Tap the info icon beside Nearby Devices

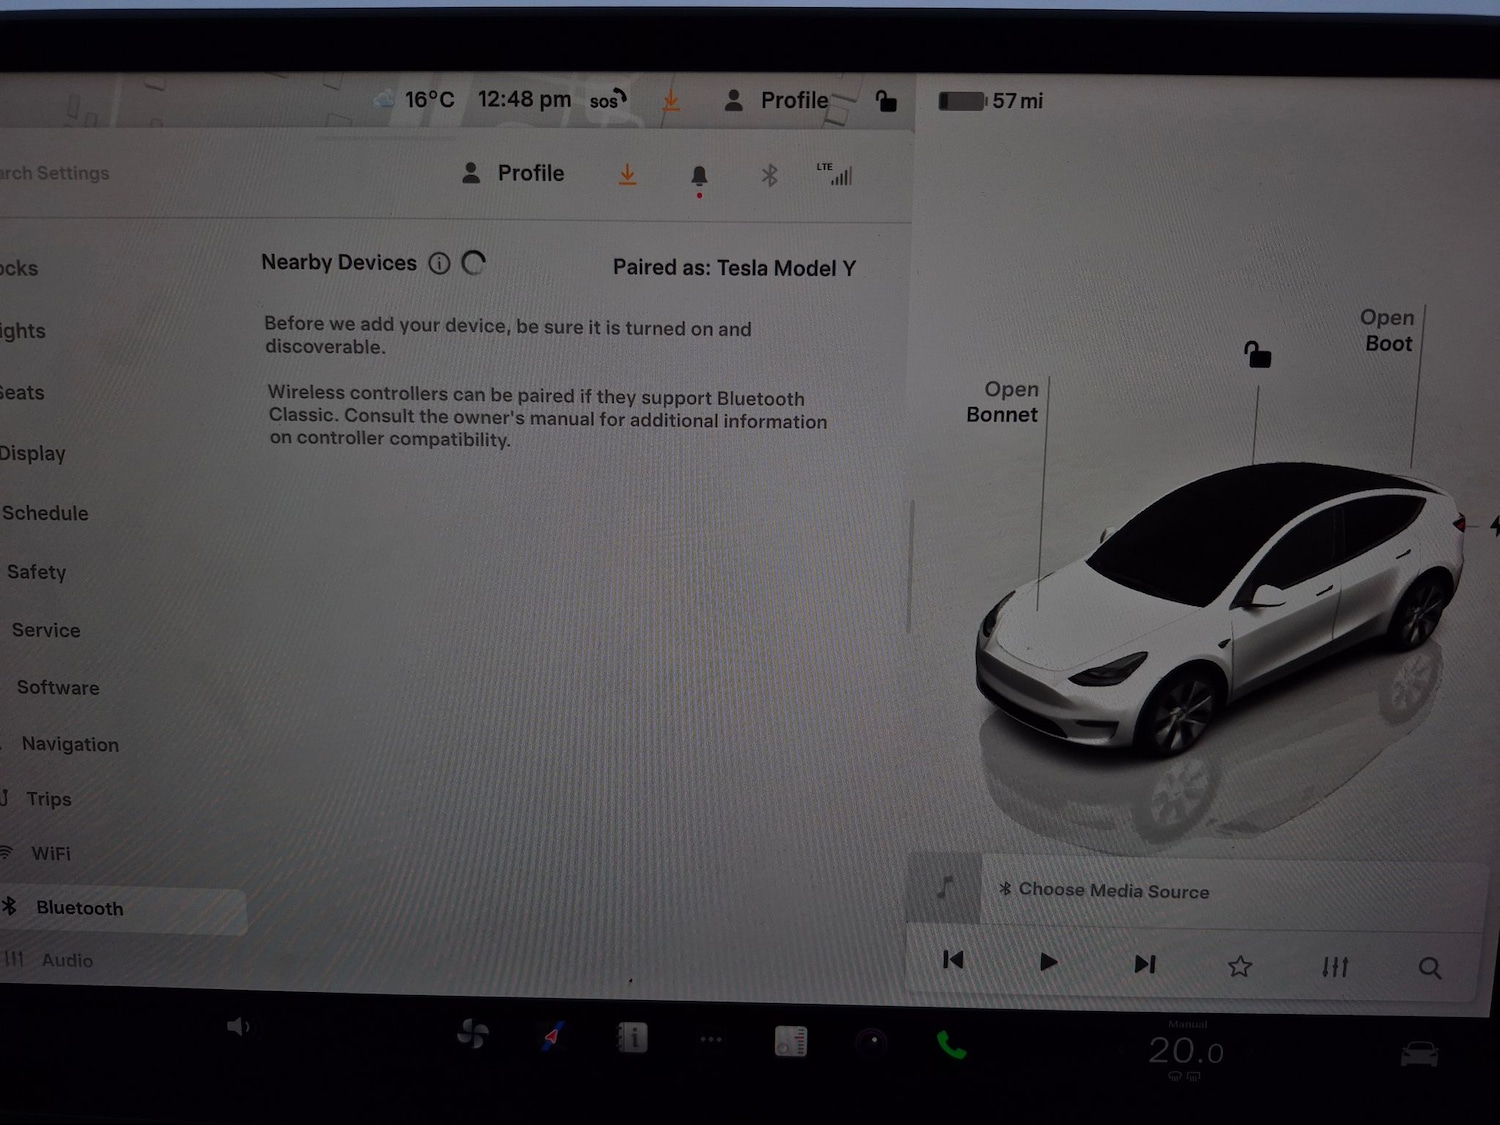point(440,263)
